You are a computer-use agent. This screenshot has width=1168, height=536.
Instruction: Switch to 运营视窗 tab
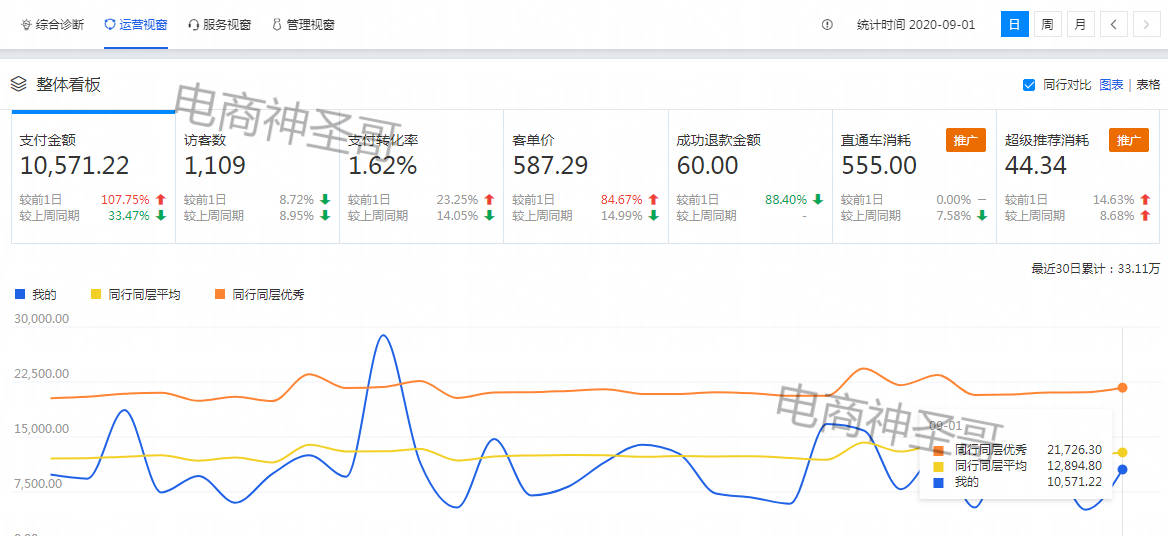(x=136, y=25)
